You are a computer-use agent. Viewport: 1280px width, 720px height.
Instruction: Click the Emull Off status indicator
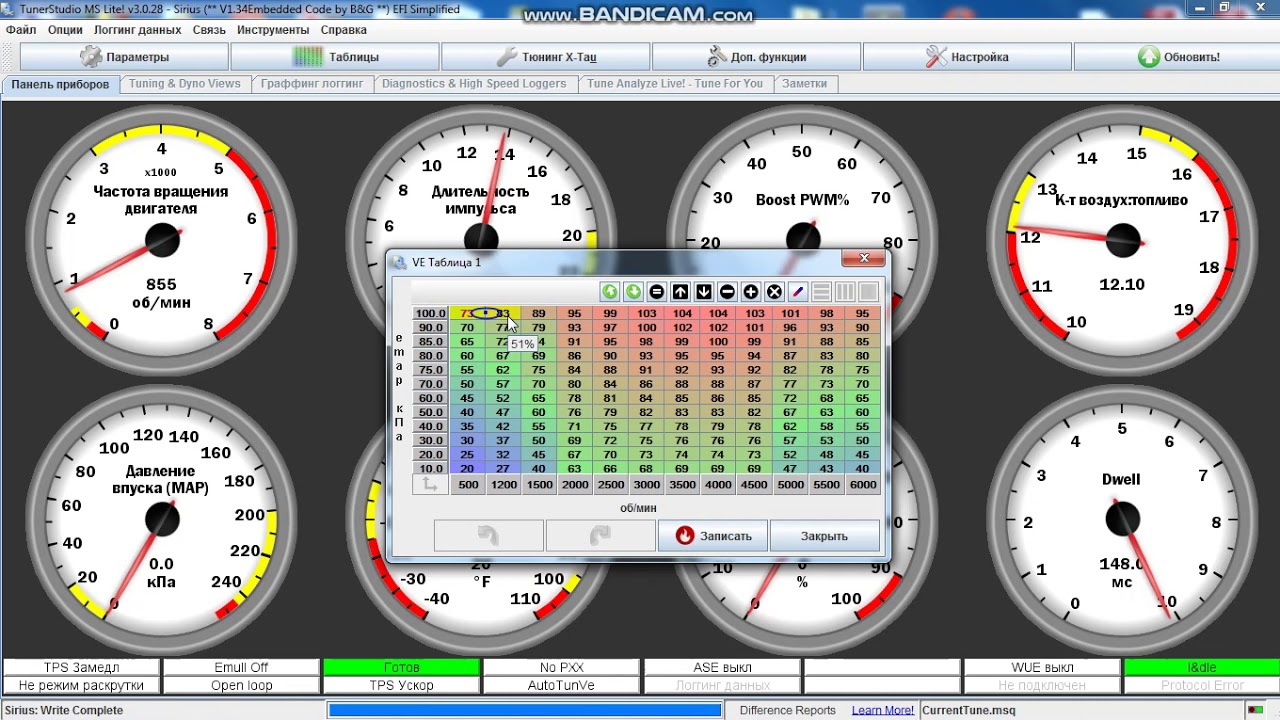[x=241, y=667]
